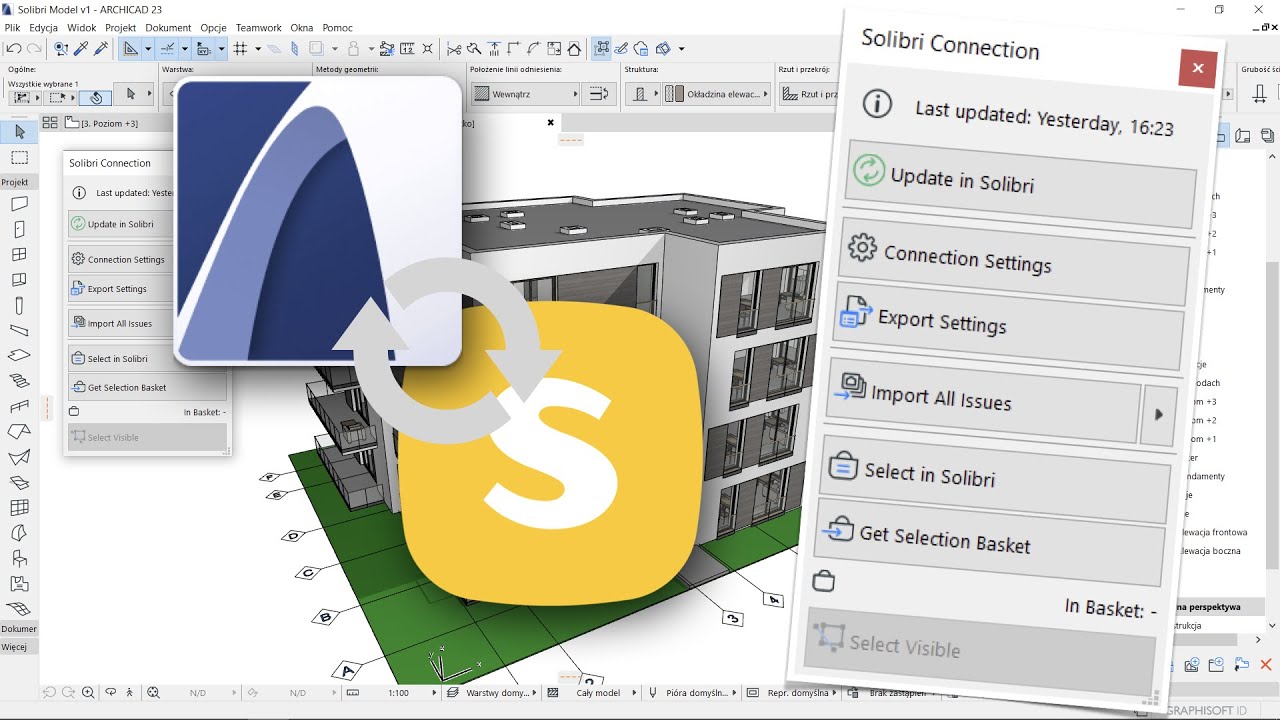The height and width of the screenshot is (720, 1280).
Task: Select the Curtain Wall tool in toolbox
Action: pos(19,508)
